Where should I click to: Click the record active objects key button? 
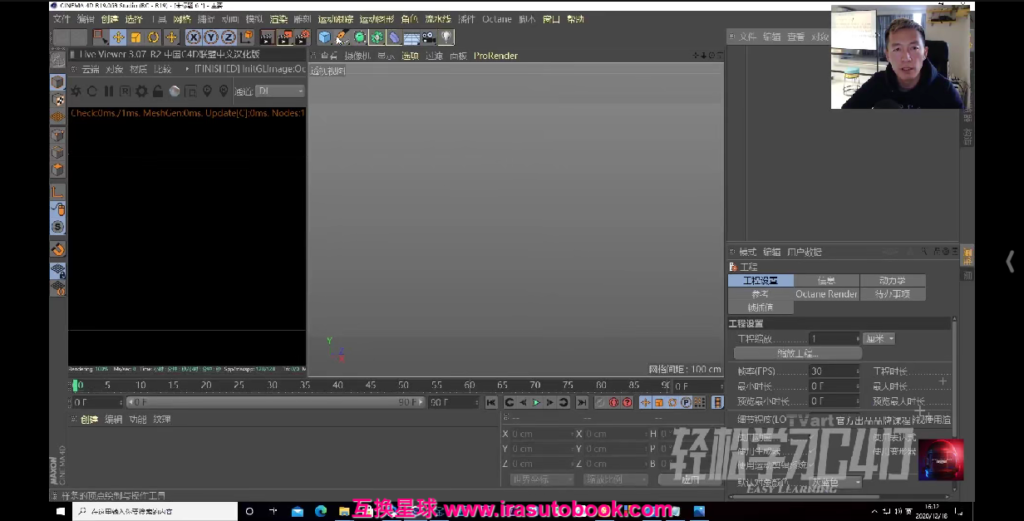[x=600, y=403]
